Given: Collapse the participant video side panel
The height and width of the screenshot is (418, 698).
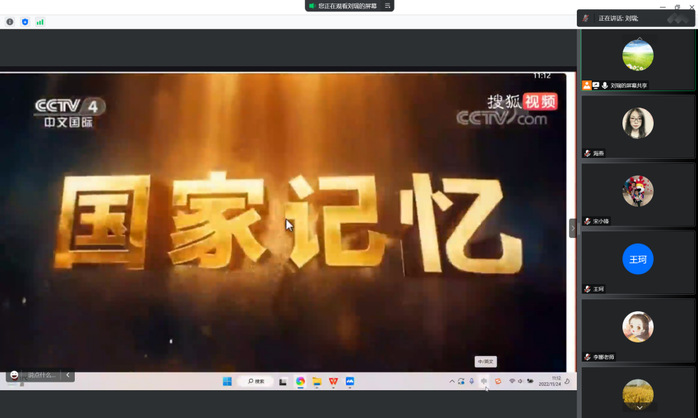Looking at the screenshot, I should [573, 228].
